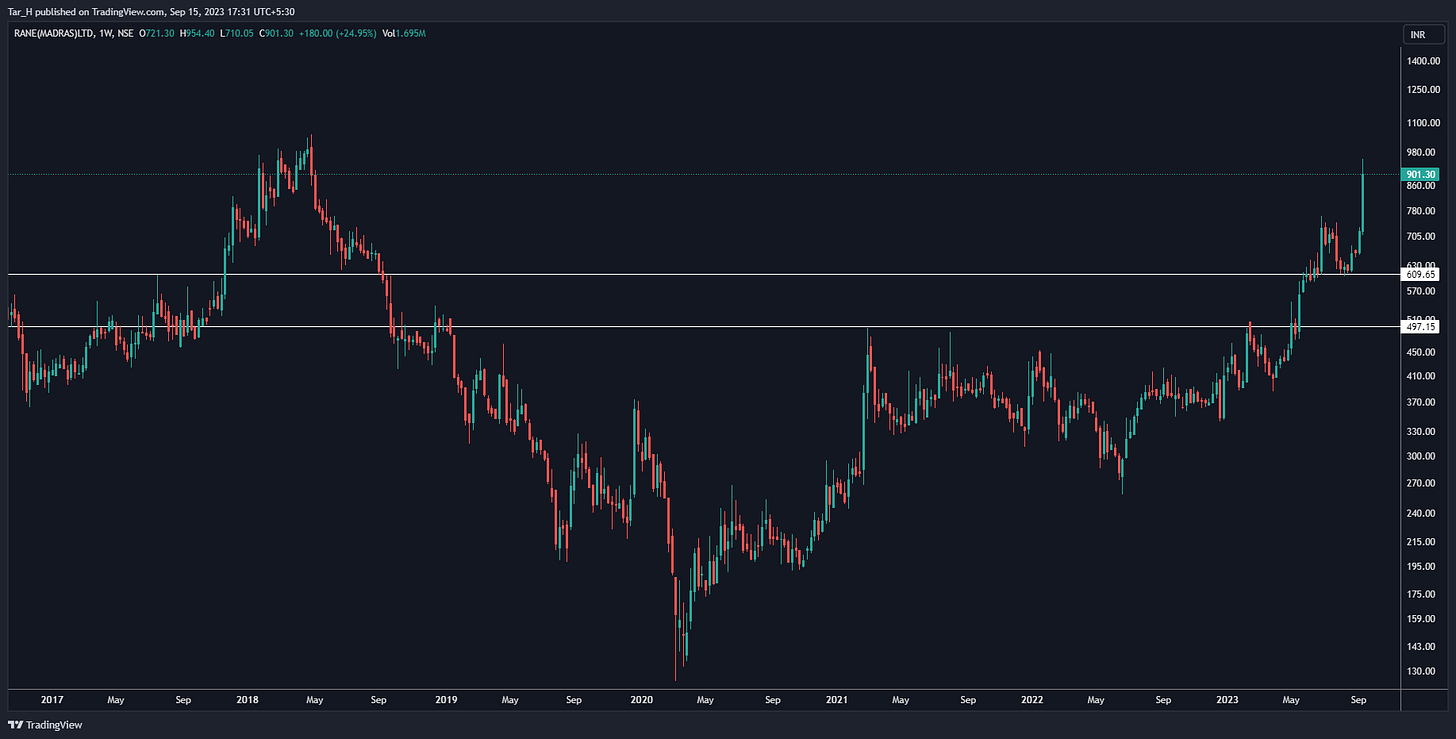Click the 1100.00 price axis label
The image size is (1456, 739).
tap(1422, 123)
